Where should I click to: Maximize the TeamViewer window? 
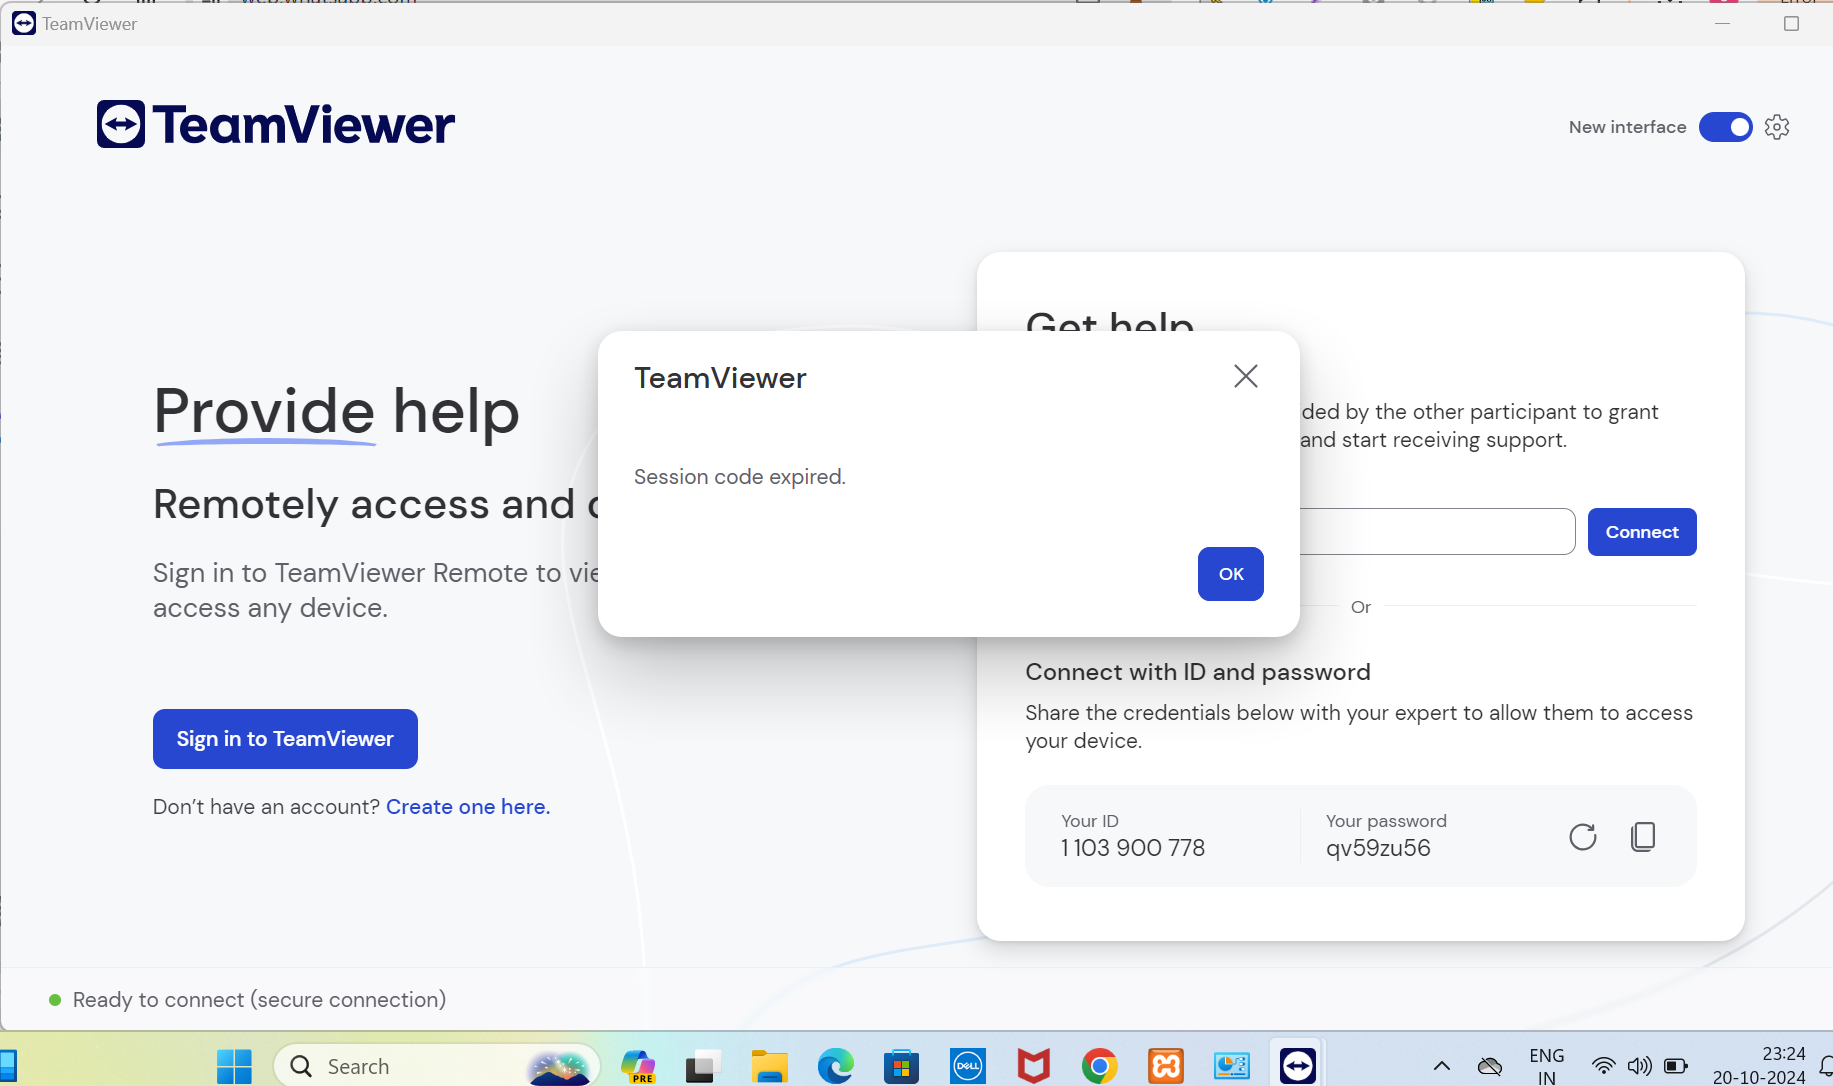click(1791, 23)
